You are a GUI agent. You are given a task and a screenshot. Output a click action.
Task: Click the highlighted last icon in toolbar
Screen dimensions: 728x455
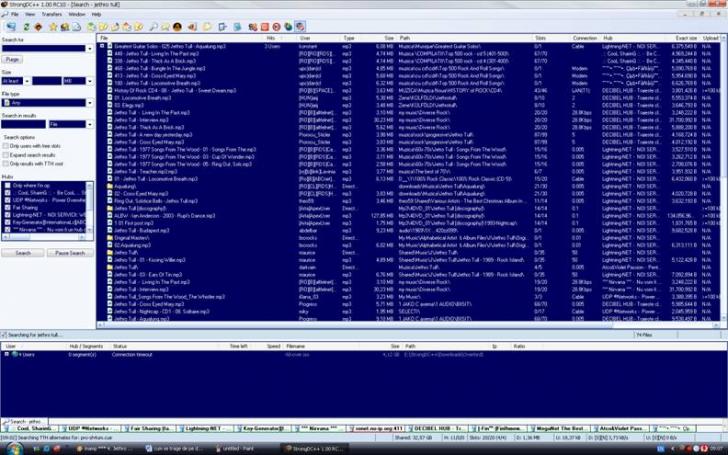(300, 25)
